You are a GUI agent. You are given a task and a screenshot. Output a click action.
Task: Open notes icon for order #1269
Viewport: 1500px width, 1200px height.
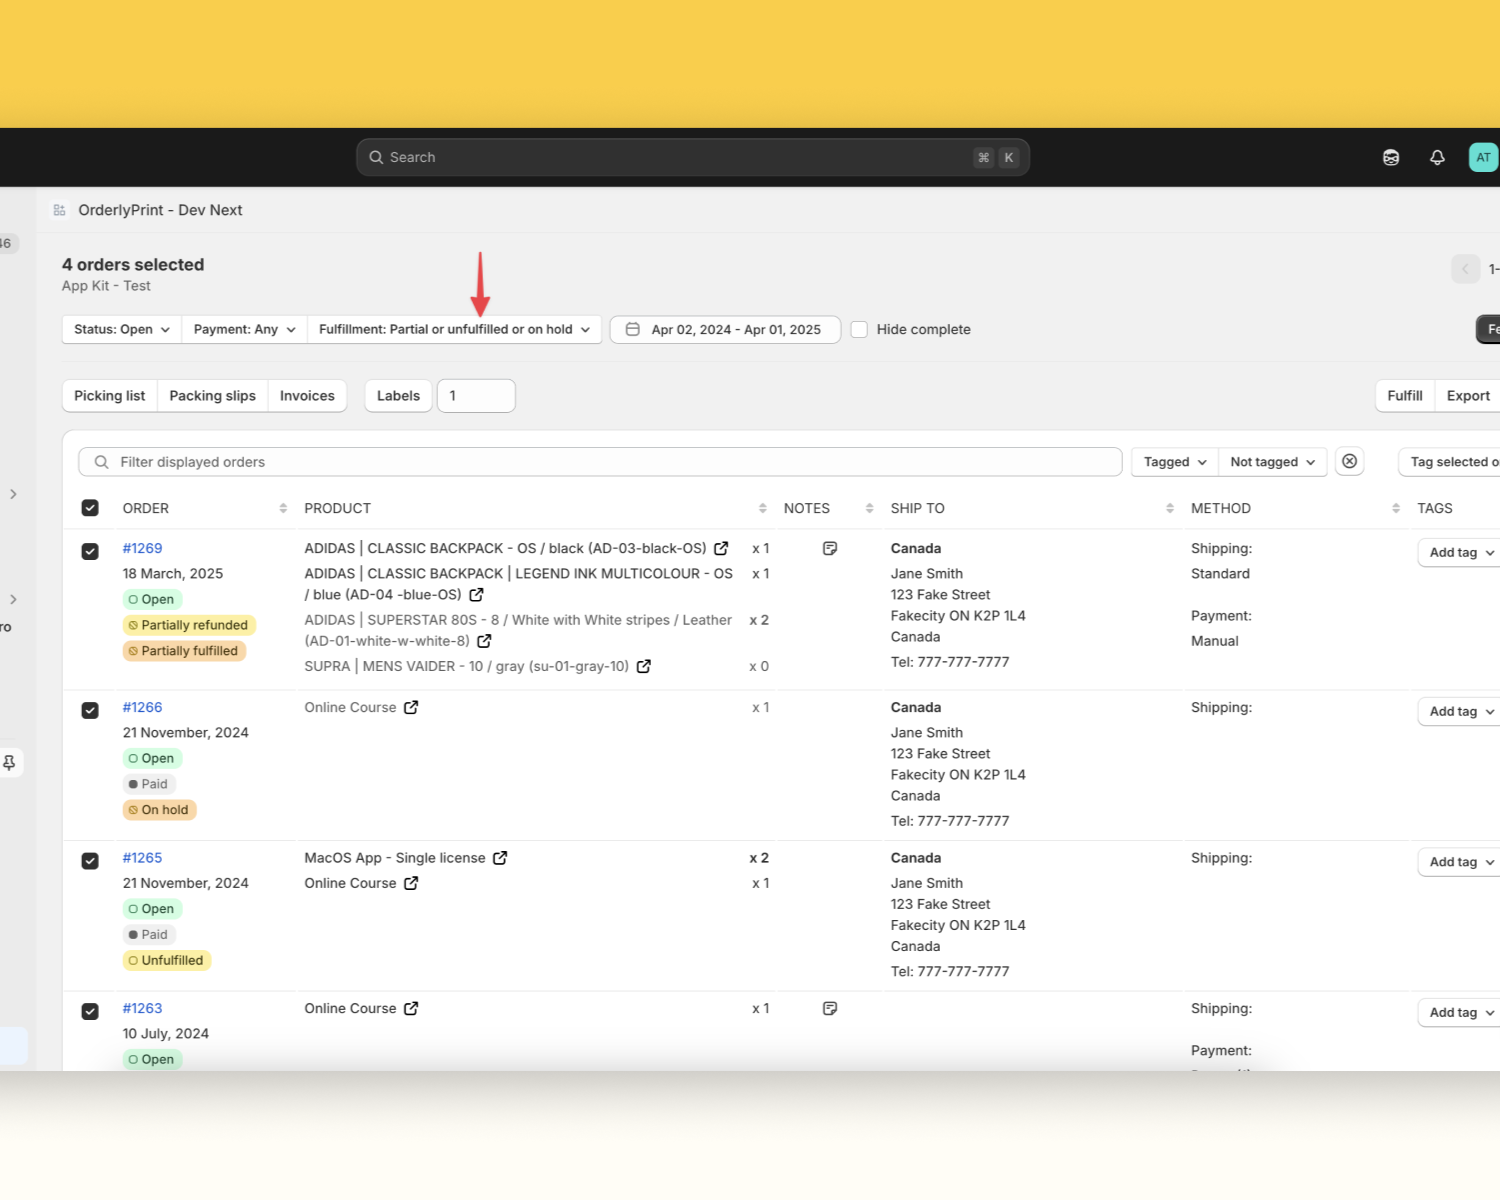coord(830,548)
